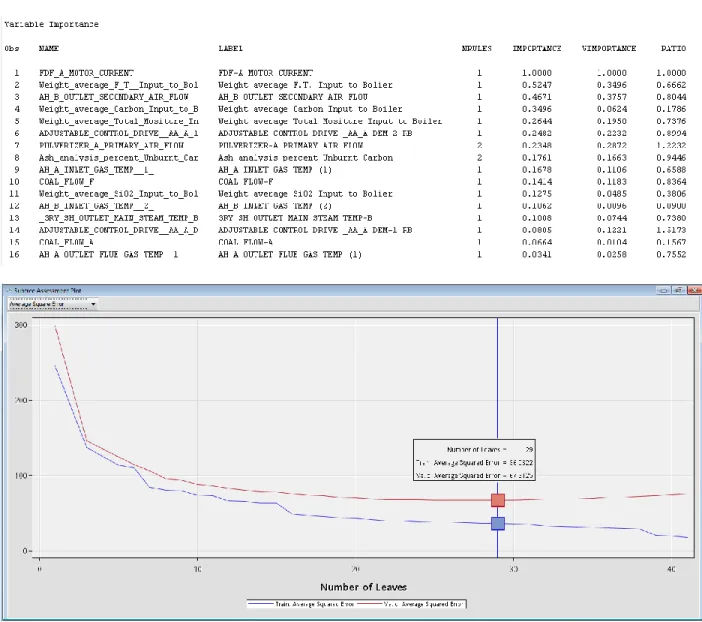
Task: Select label SRY SH OUTLET MAIN STEAM TEMP-B
Action: pos(295,218)
